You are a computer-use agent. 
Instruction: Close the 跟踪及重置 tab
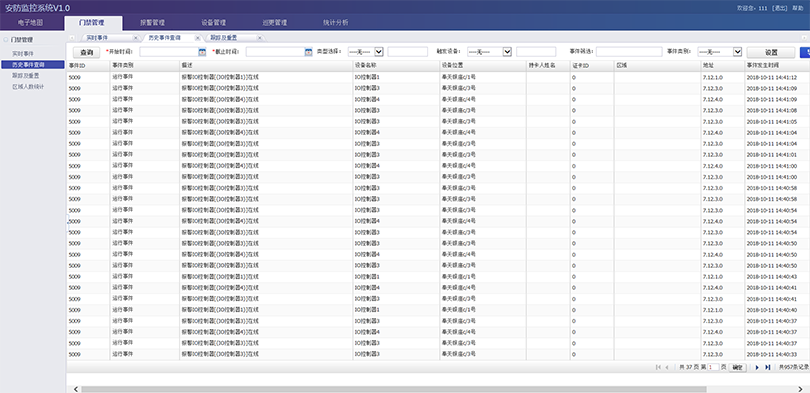259,38
